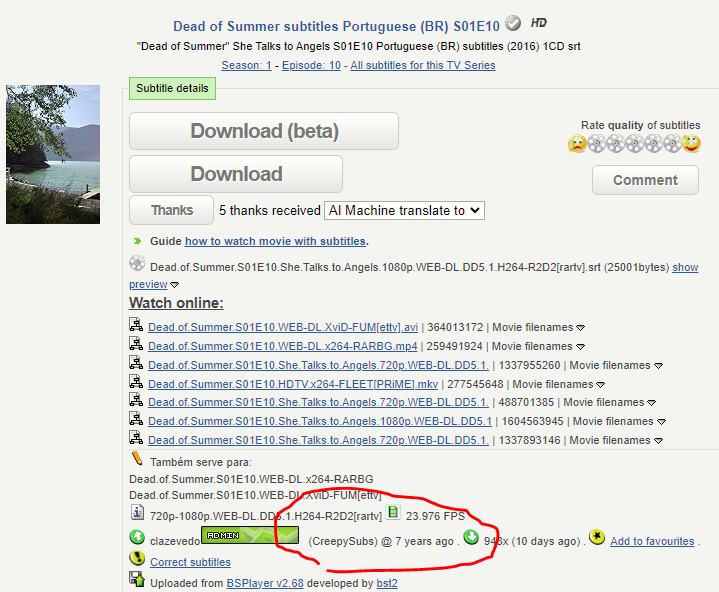This screenshot has height=592, width=719.
Task: Click the Thanks button
Action: pyautogui.click(x=171, y=210)
